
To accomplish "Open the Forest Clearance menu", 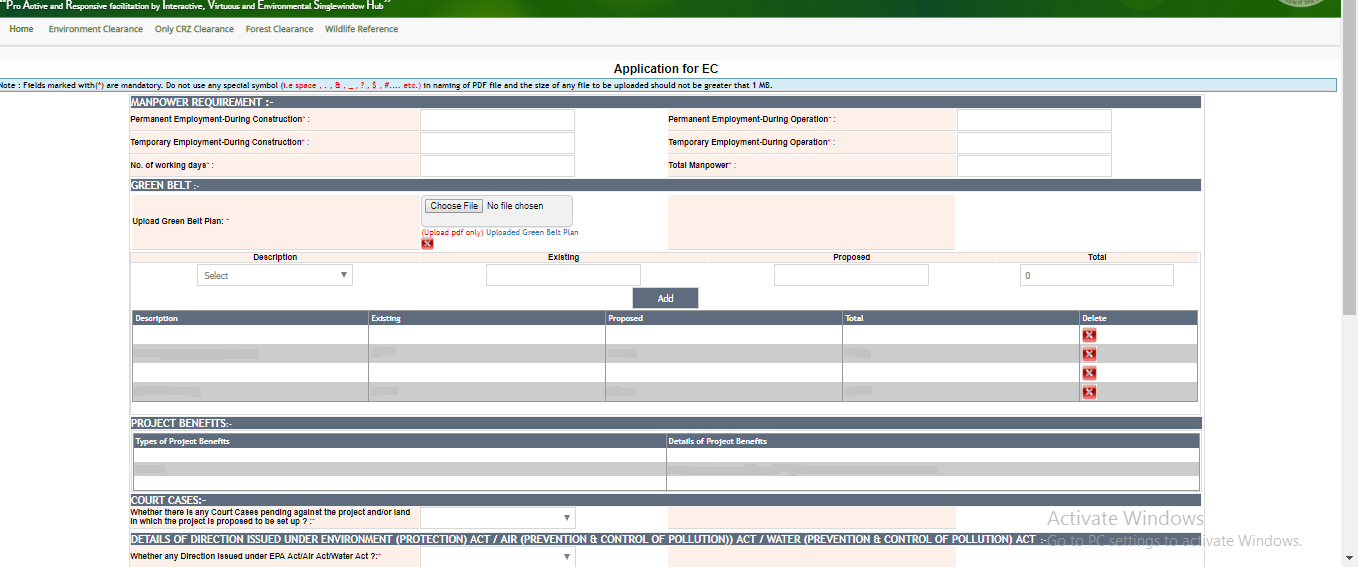I will [279, 29].
